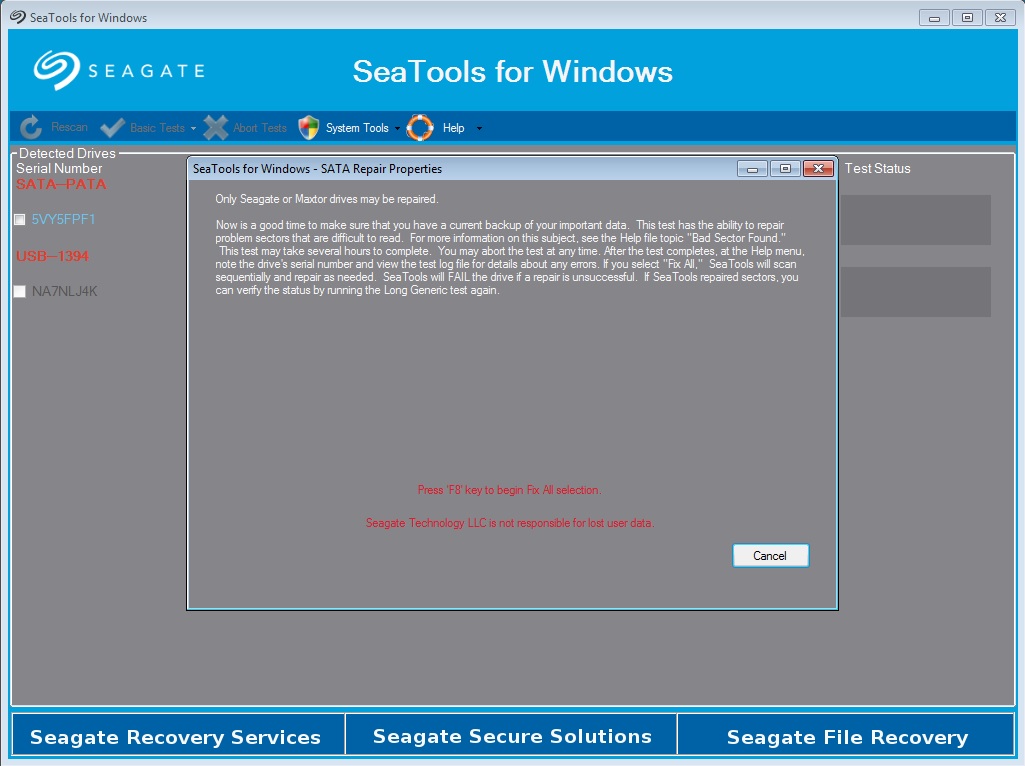Minimize the SATA Repair Properties dialog
1025x766 pixels.
click(x=752, y=169)
